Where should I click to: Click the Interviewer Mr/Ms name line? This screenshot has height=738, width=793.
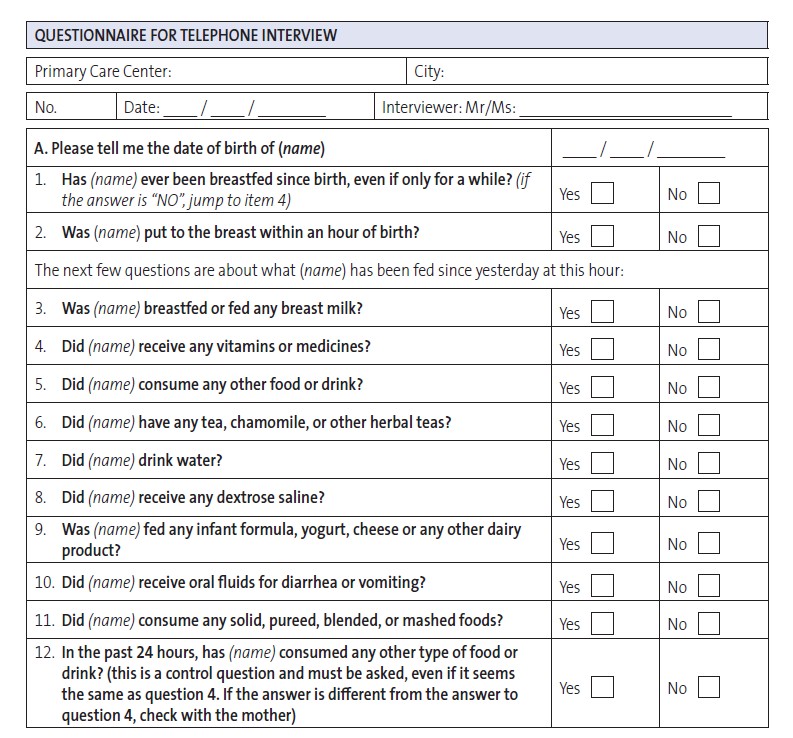[x=626, y=109]
